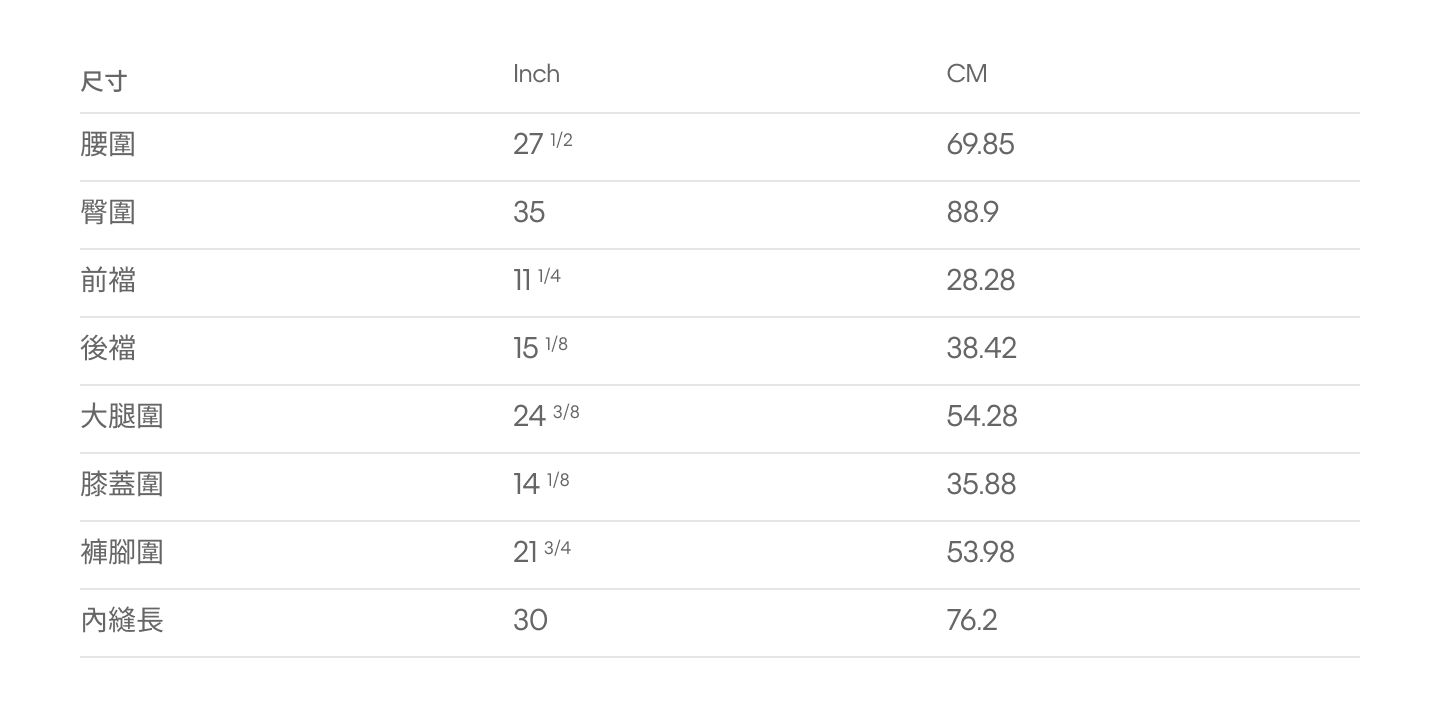Click the 腰圍 row label
The height and width of the screenshot is (720, 1440).
[108, 144]
